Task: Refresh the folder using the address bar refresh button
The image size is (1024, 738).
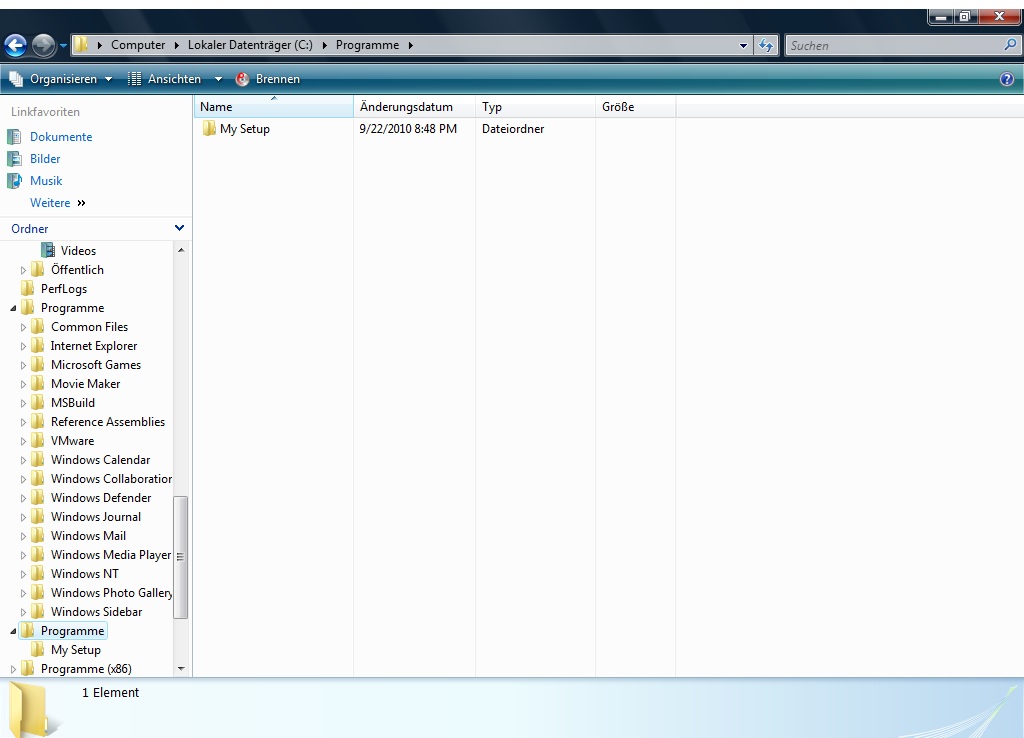Action: click(766, 45)
